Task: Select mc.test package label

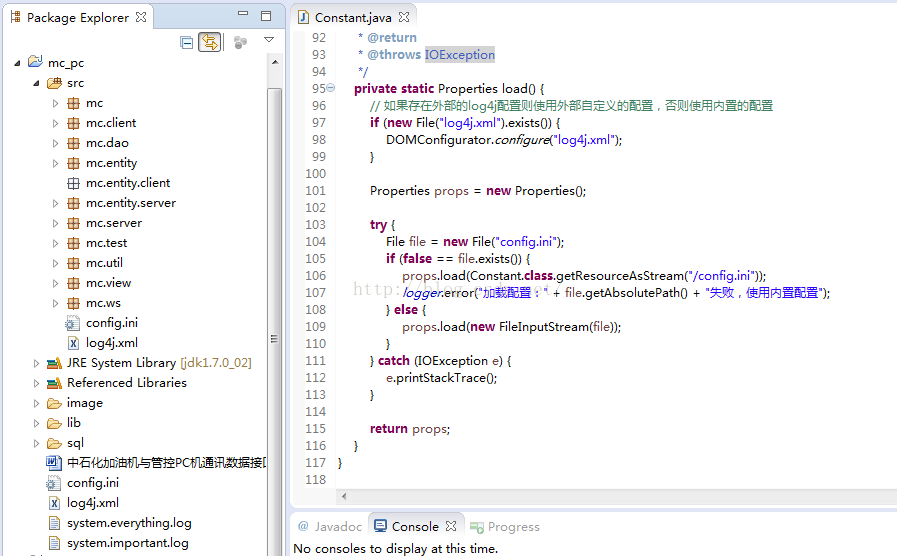Action: [106, 243]
